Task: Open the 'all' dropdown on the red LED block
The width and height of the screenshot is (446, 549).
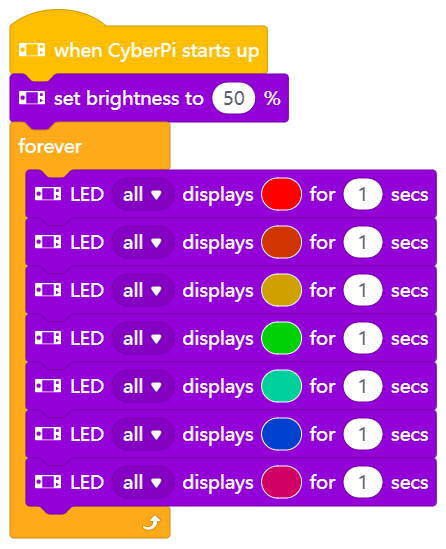Action: pyautogui.click(x=143, y=194)
